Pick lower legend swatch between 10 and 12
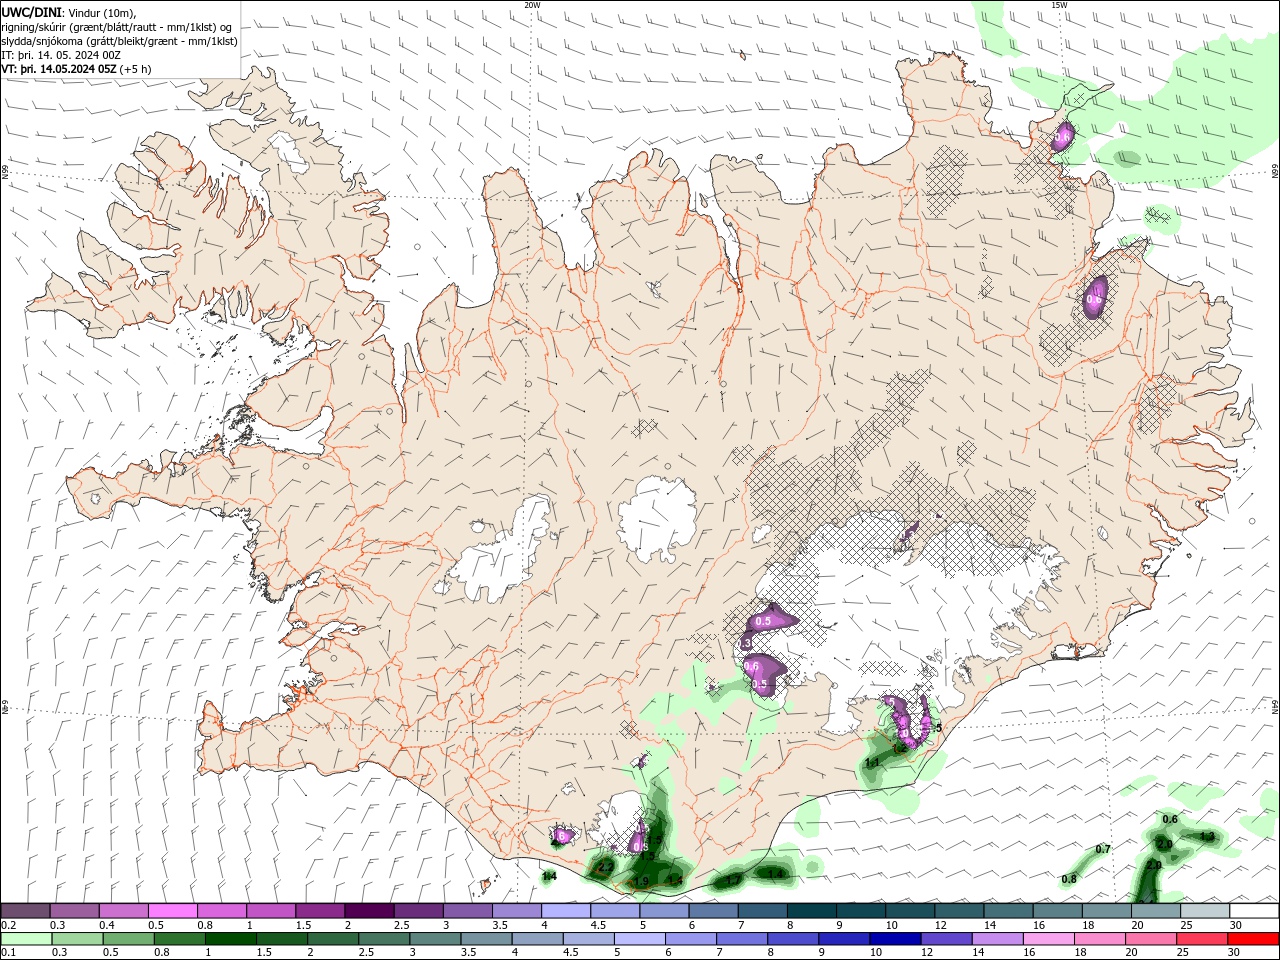This screenshot has height=960, width=1280. (x=895, y=940)
